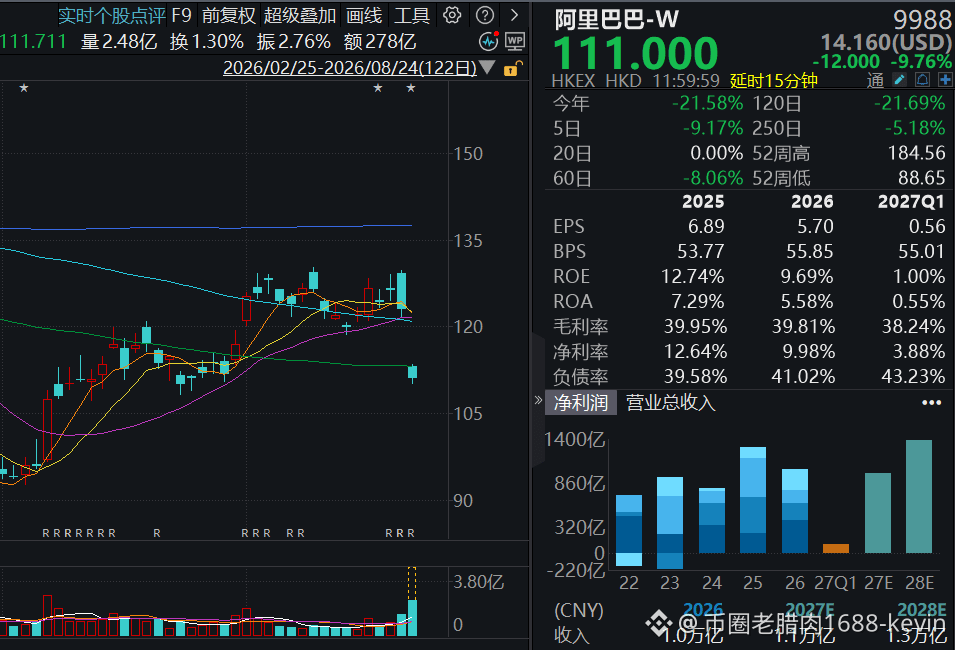955x650 pixels.
Task: Open the help question-mark icon
Action: (x=485, y=15)
